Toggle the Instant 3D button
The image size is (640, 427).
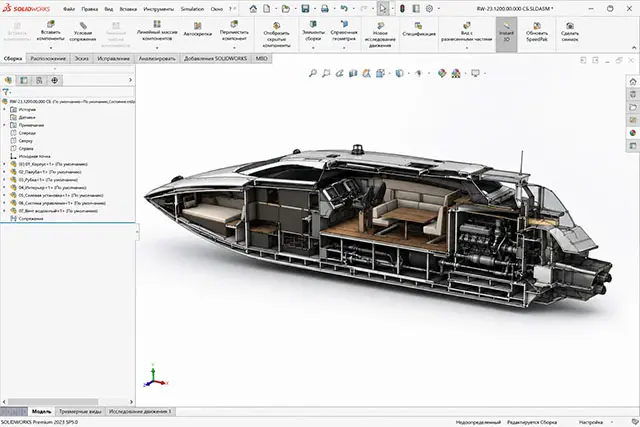[x=507, y=34]
